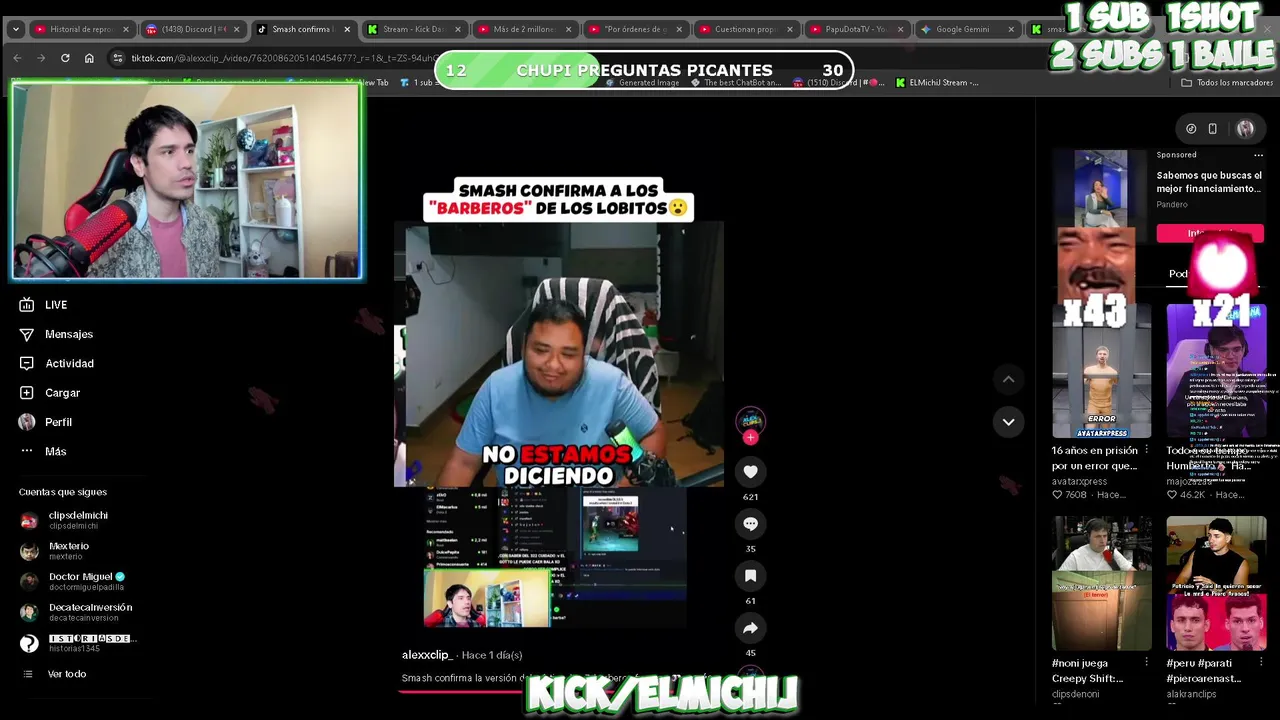Click the browser back arrow
Viewport: 1280px width, 720px height.
coord(17,58)
